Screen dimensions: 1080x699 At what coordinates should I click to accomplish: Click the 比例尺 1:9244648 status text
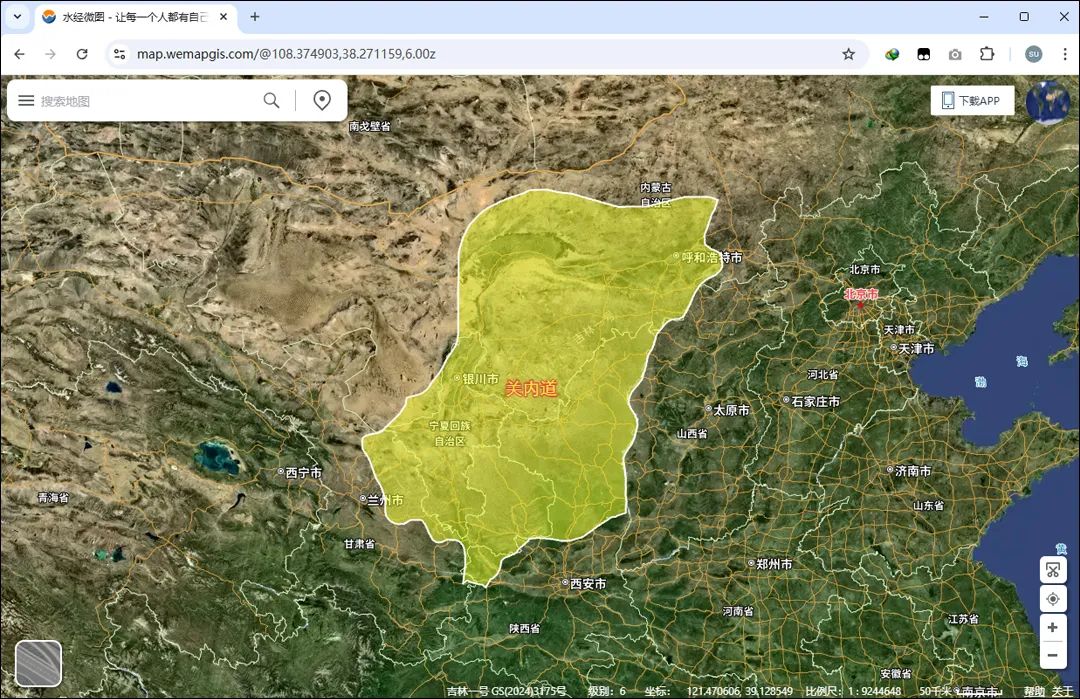[853, 691]
